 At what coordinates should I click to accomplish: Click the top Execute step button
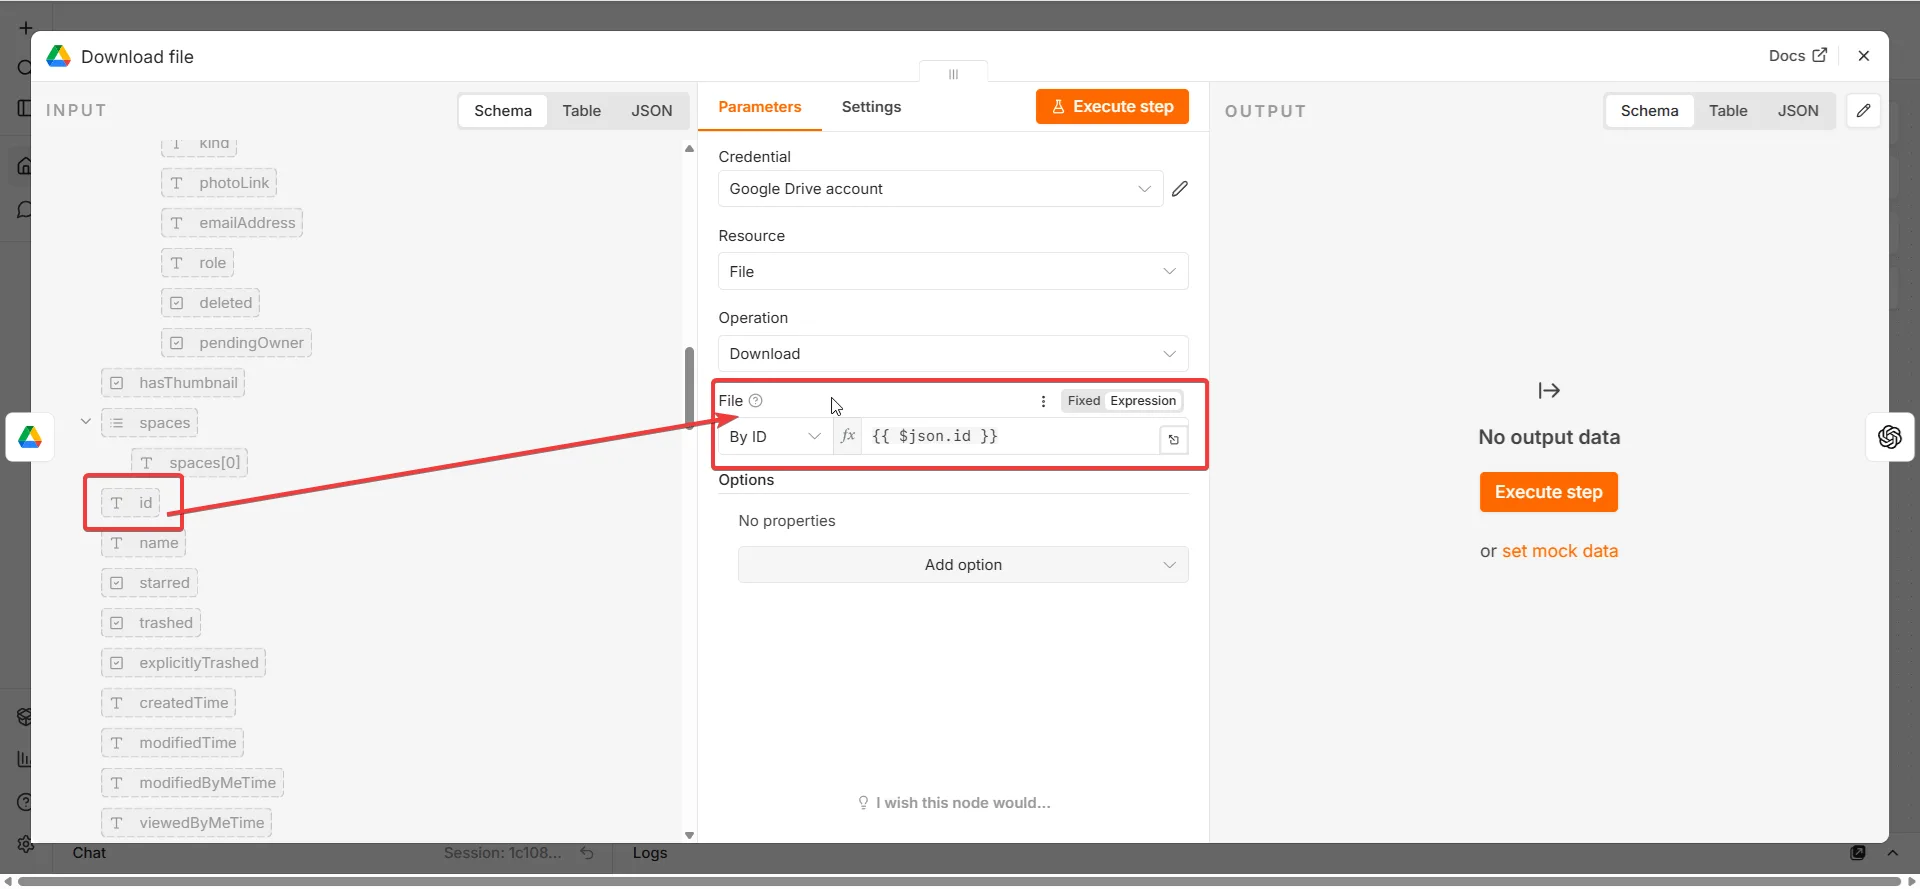click(x=1112, y=107)
